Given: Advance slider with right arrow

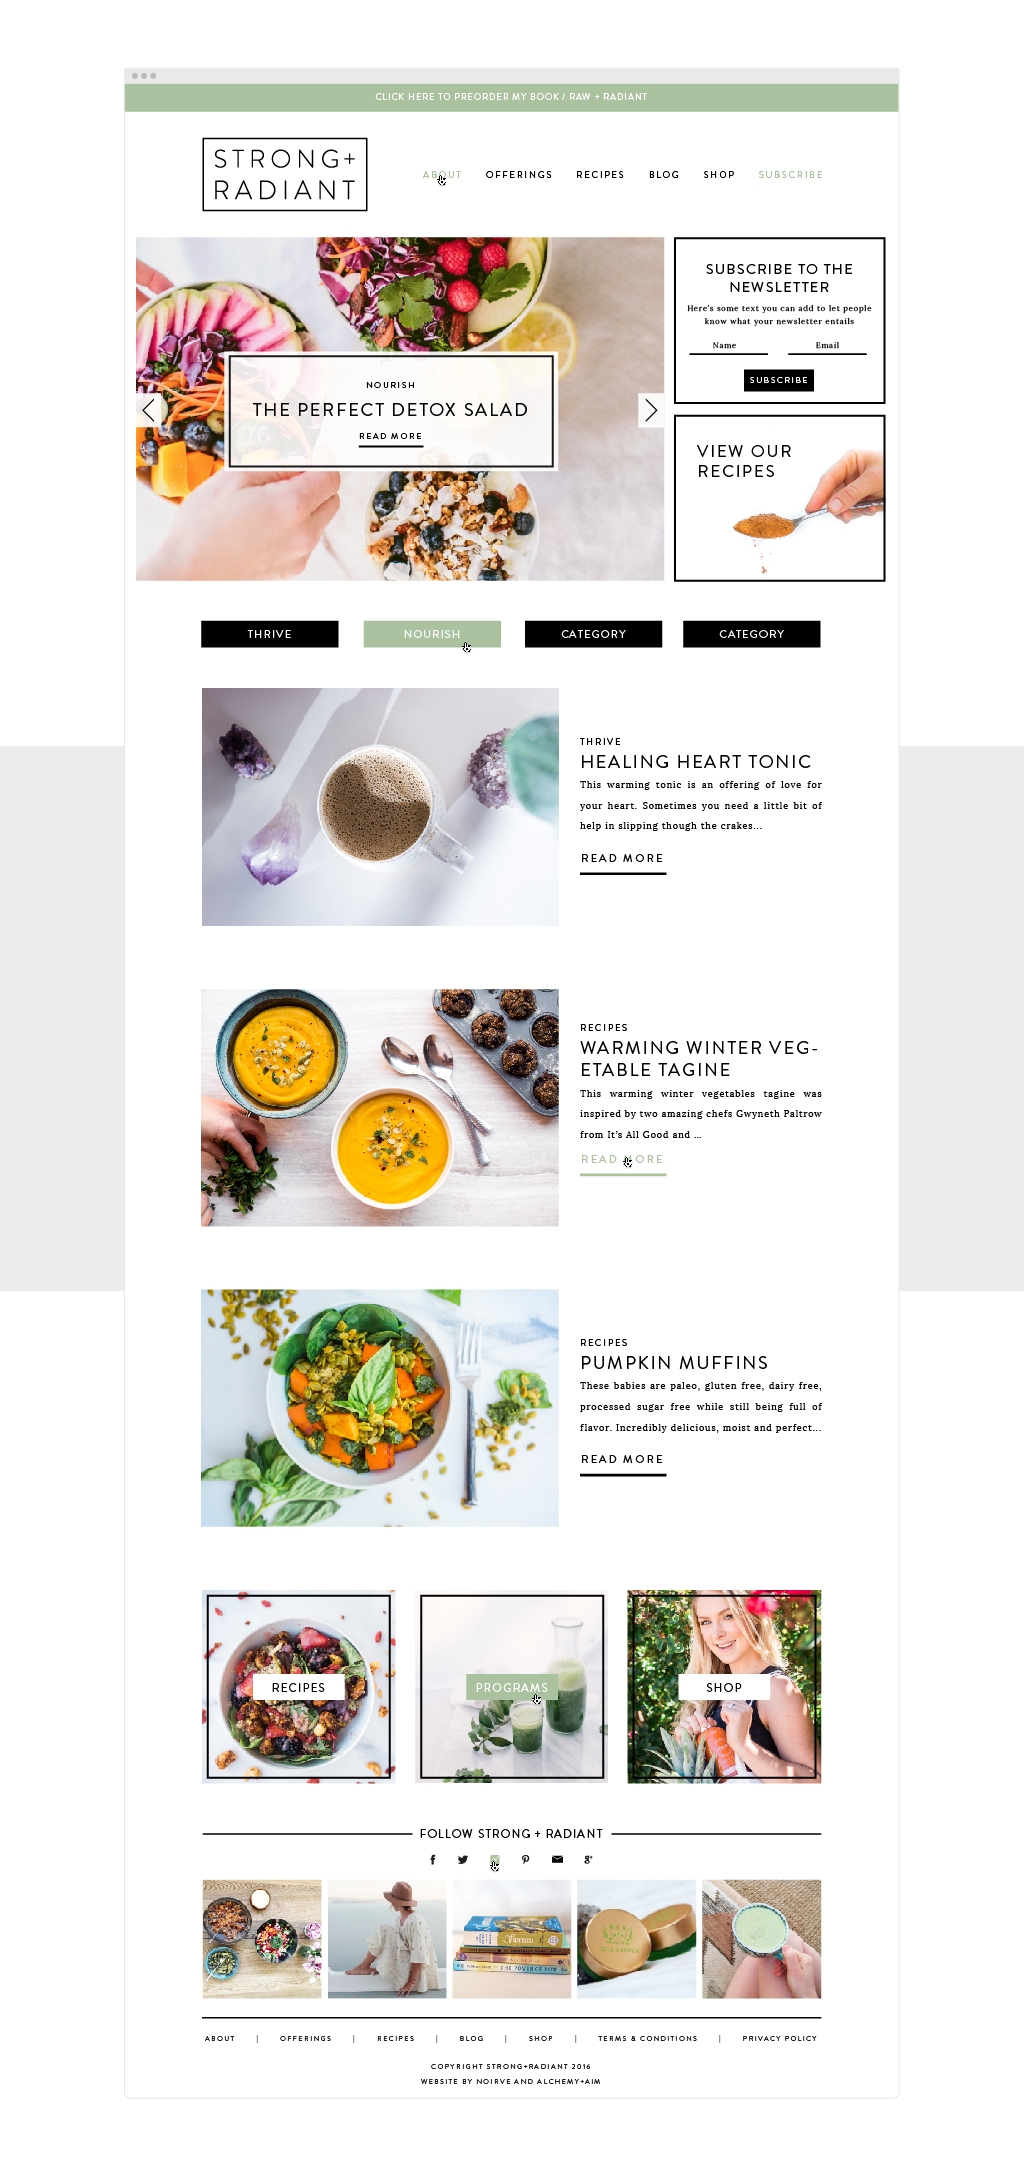Looking at the screenshot, I should coord(651,409).
